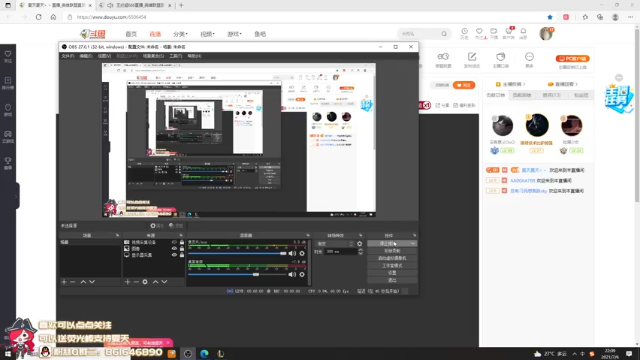Adjust desktop audio volume slider in Audio Mixer
Viewport: 640px width, 360px height.
(x=237, y=275)
